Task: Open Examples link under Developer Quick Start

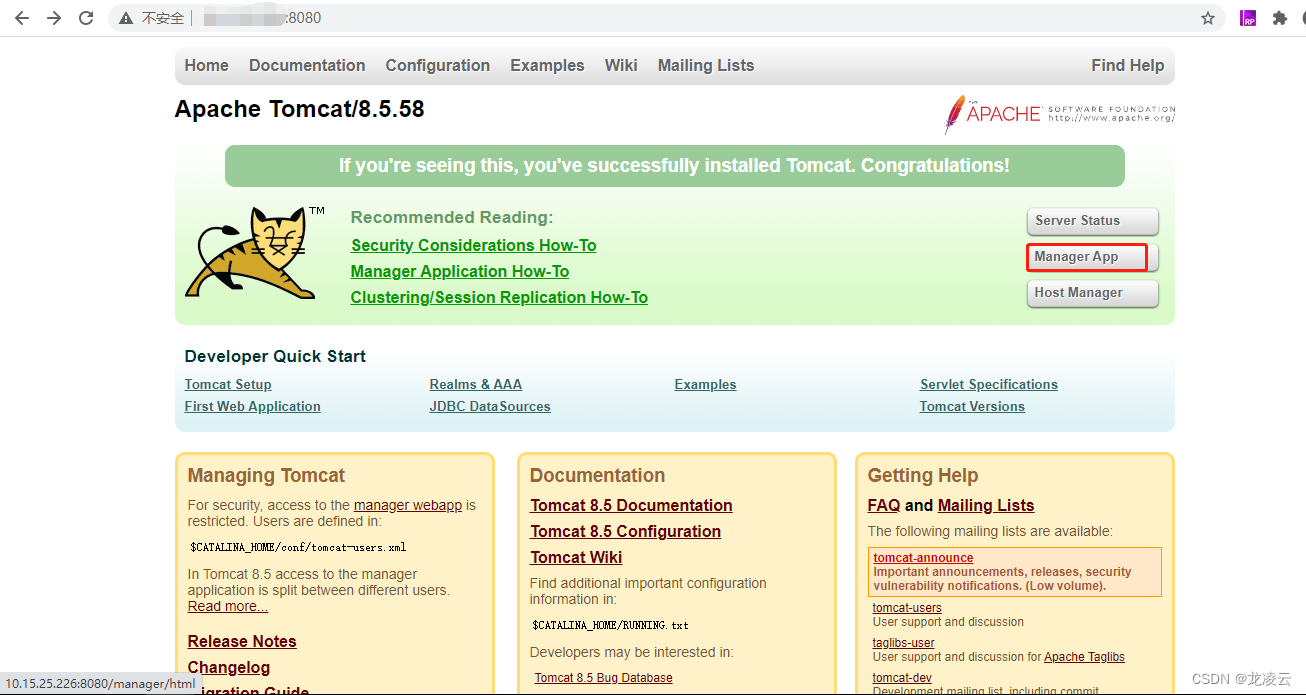Action: (706, 385)
